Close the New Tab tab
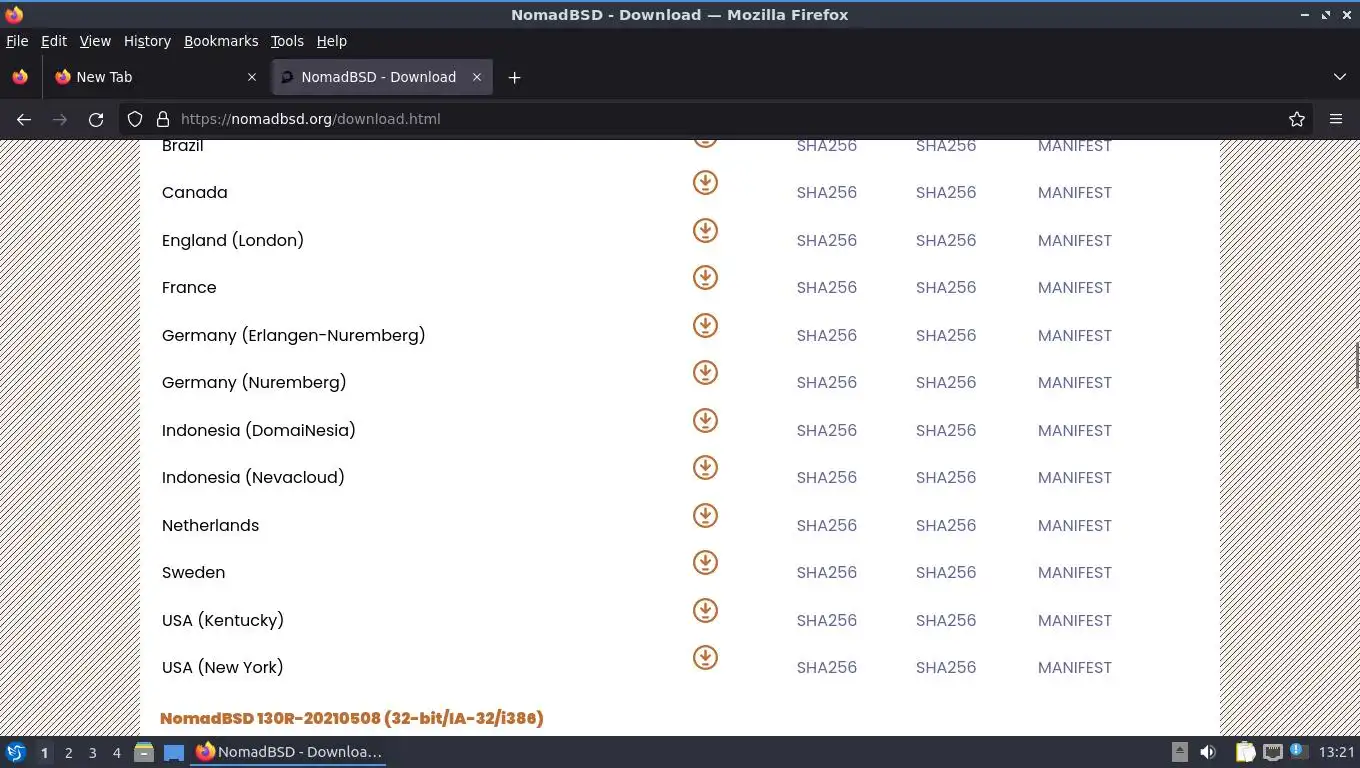The image size is (1360, 768). (251, 77)
